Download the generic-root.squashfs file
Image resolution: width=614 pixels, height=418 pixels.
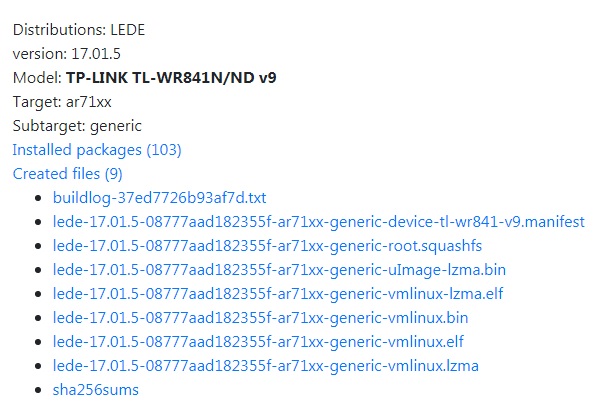pos(267,246)
